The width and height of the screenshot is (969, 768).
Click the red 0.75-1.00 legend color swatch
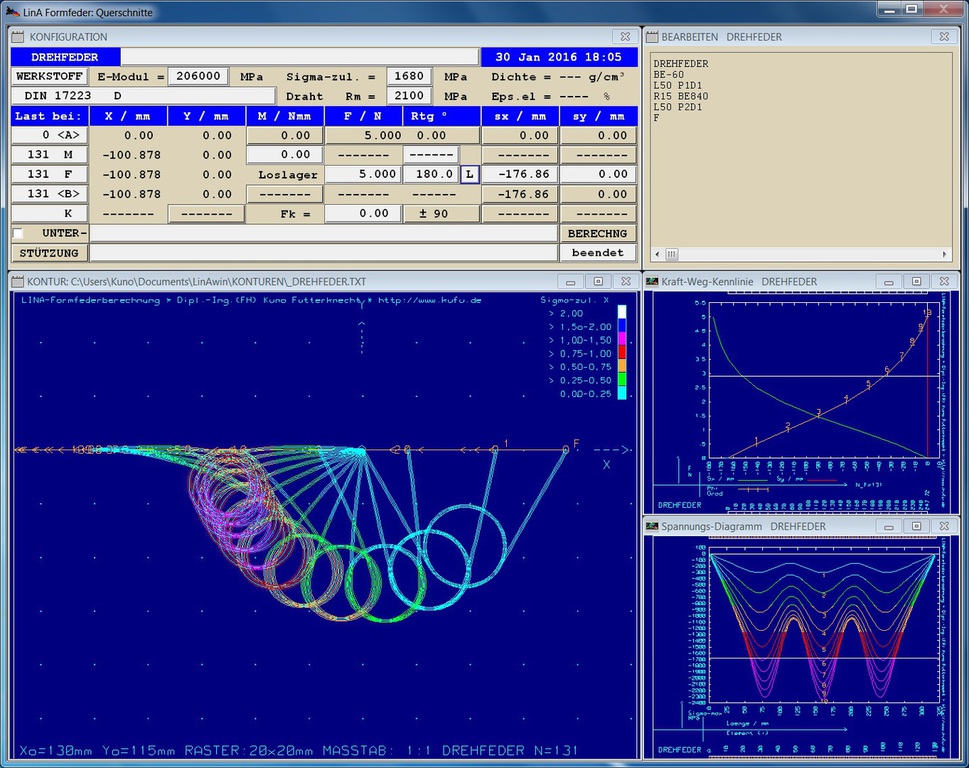pyautogui.click(x=622, y=353)
